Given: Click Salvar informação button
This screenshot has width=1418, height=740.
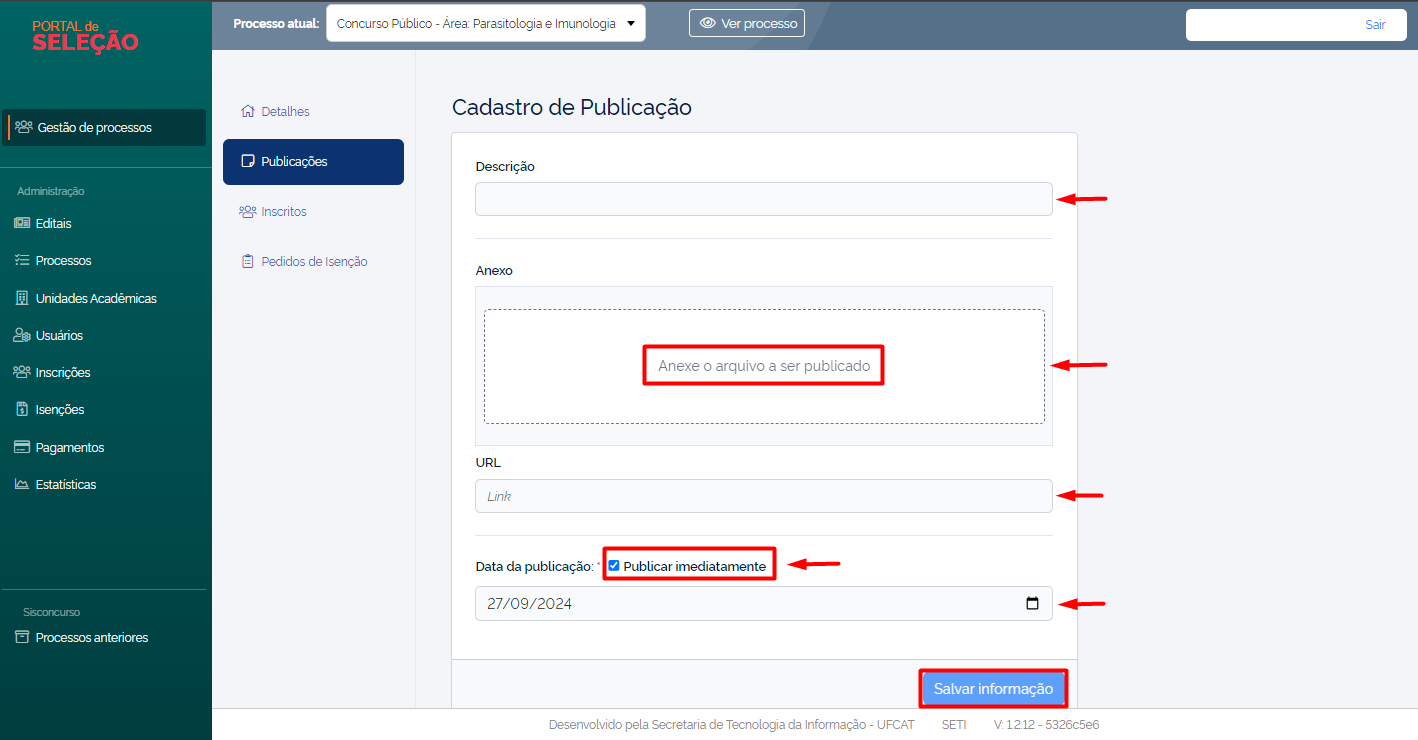Looking at the screenshot, I should [993, 689].
